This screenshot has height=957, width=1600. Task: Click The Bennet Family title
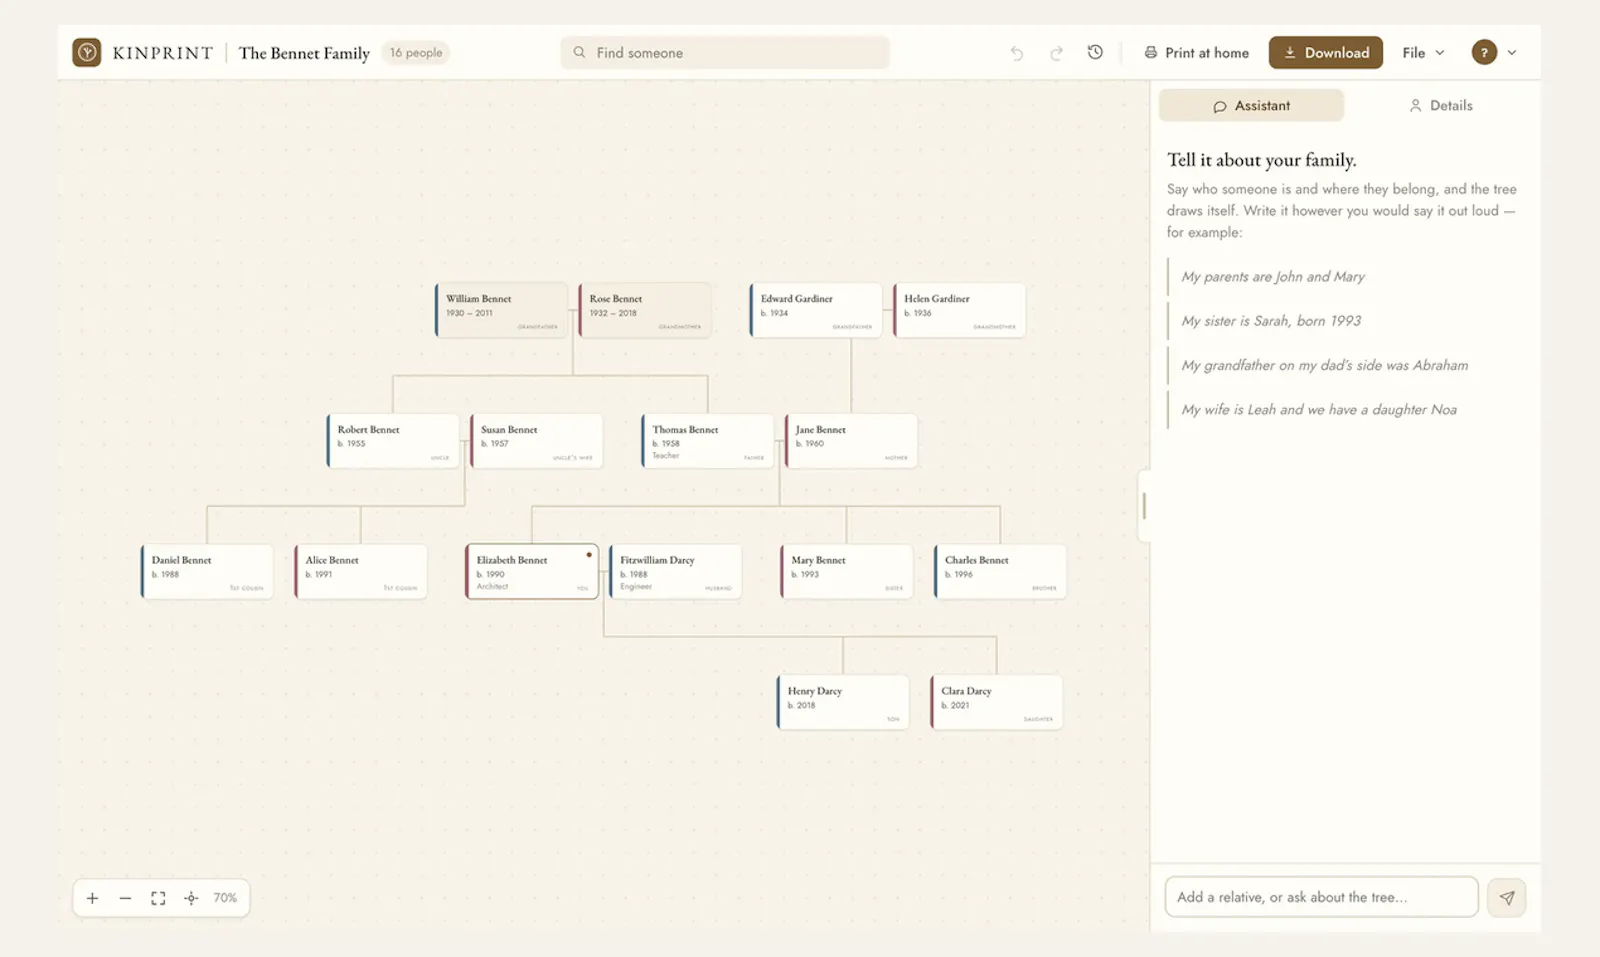click(304, 53)
